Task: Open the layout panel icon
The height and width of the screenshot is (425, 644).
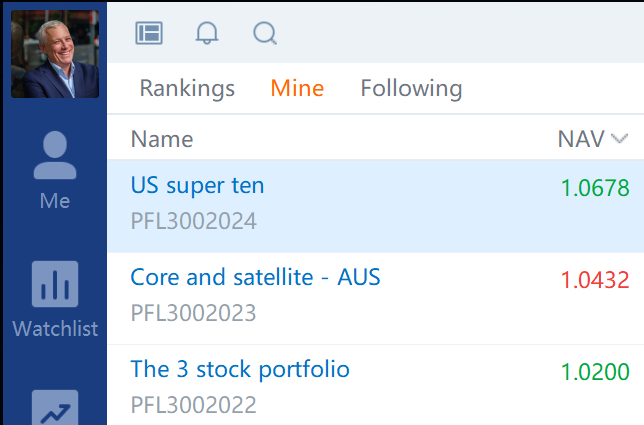Action: [149, 33]
